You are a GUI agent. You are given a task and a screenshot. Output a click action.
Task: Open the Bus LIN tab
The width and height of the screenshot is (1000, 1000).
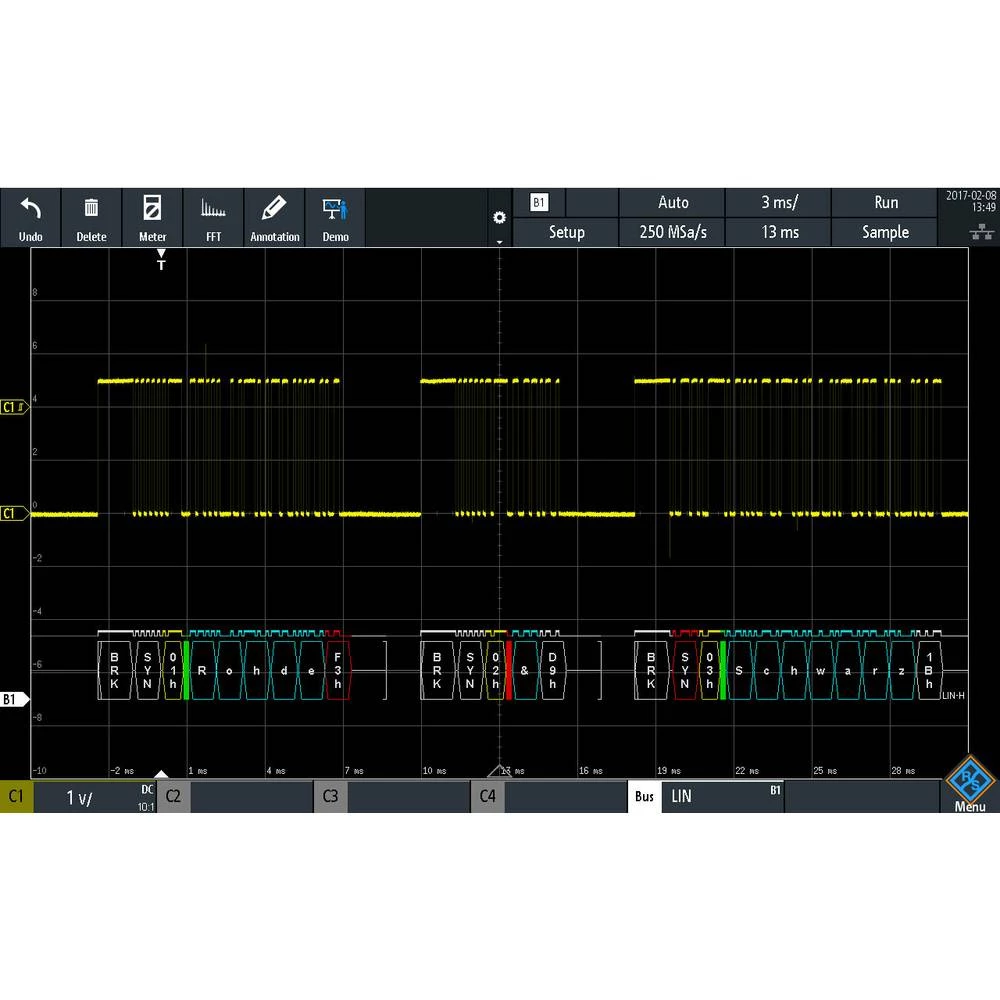(706, 797)
